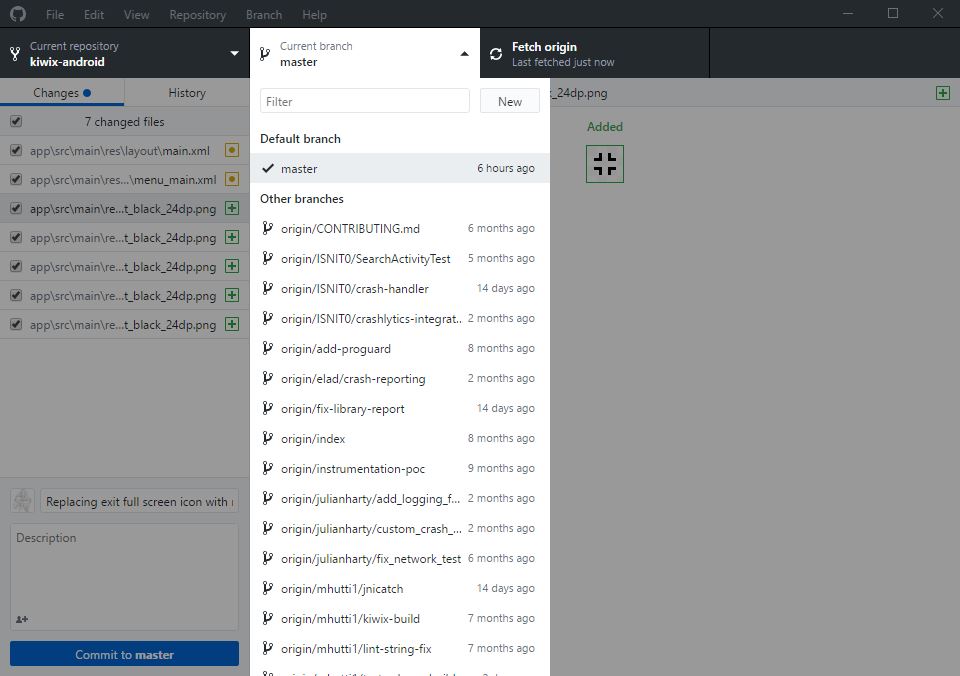The width and height of the screenshot is (960, 676).
Task: Click the modified status icon for menu_main.xml
Action: coord(232,180)
